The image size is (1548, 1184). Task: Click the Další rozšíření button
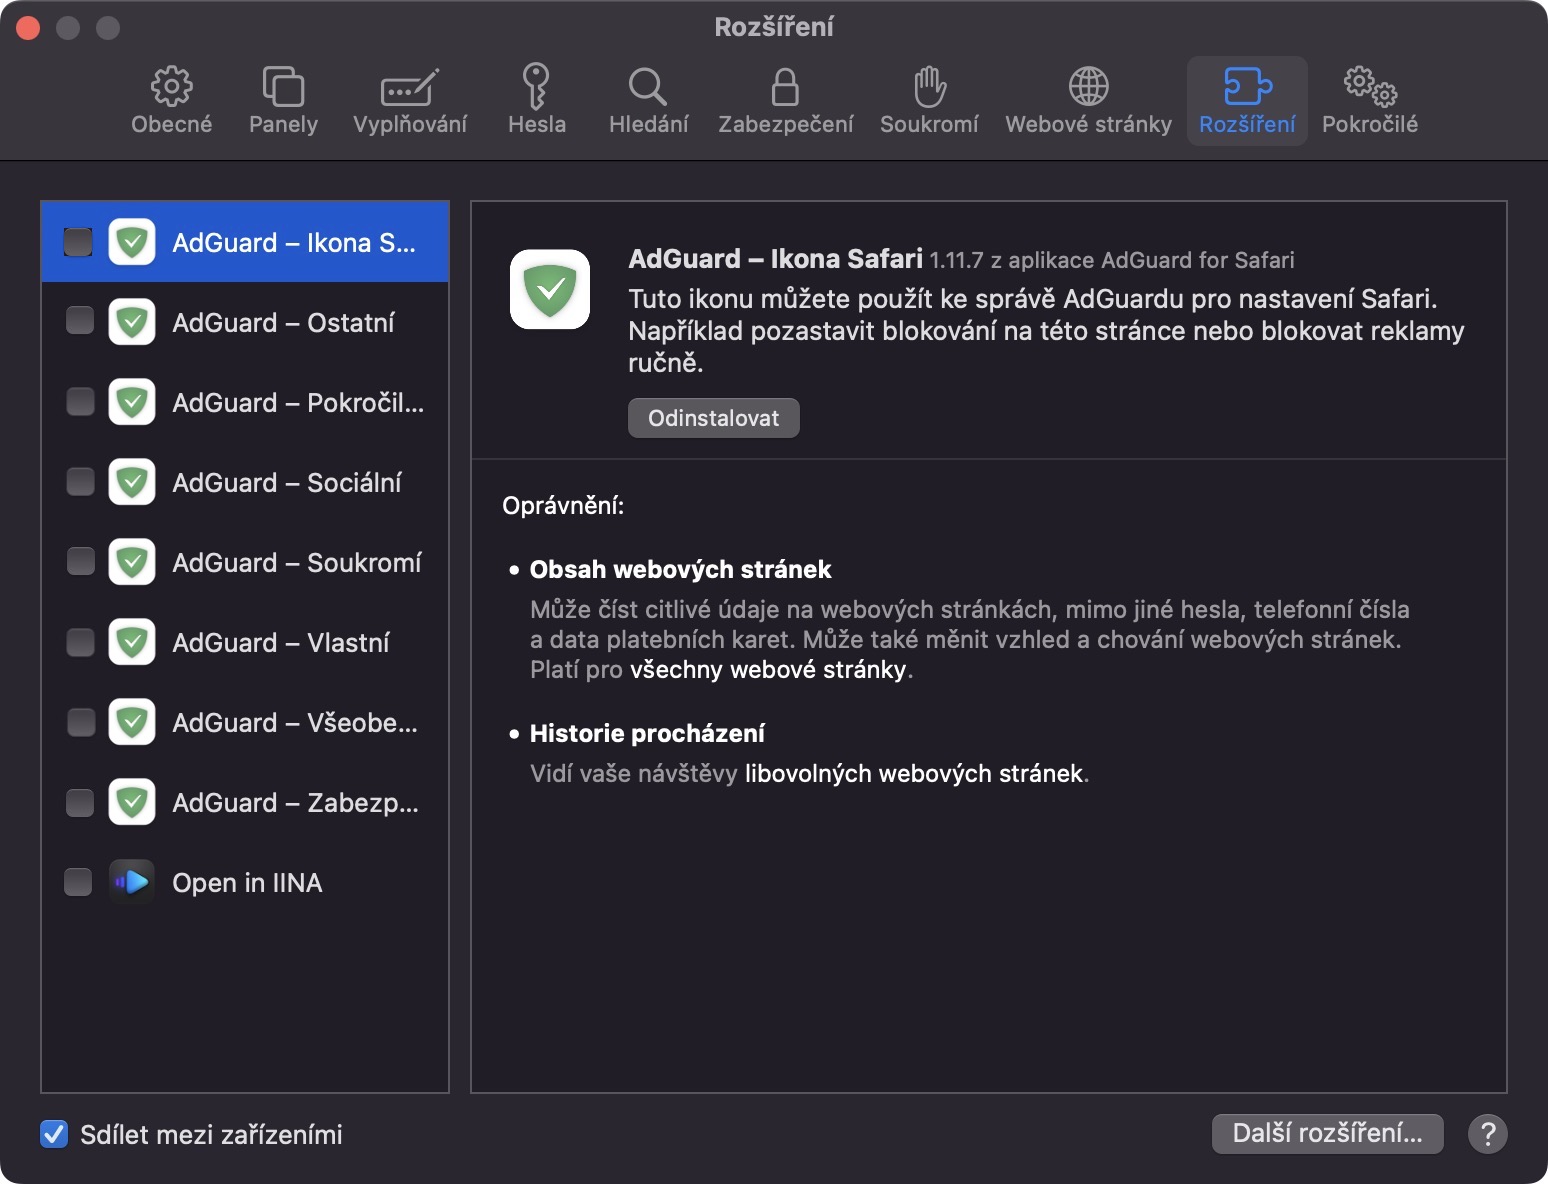(x=1327, y=1133)
